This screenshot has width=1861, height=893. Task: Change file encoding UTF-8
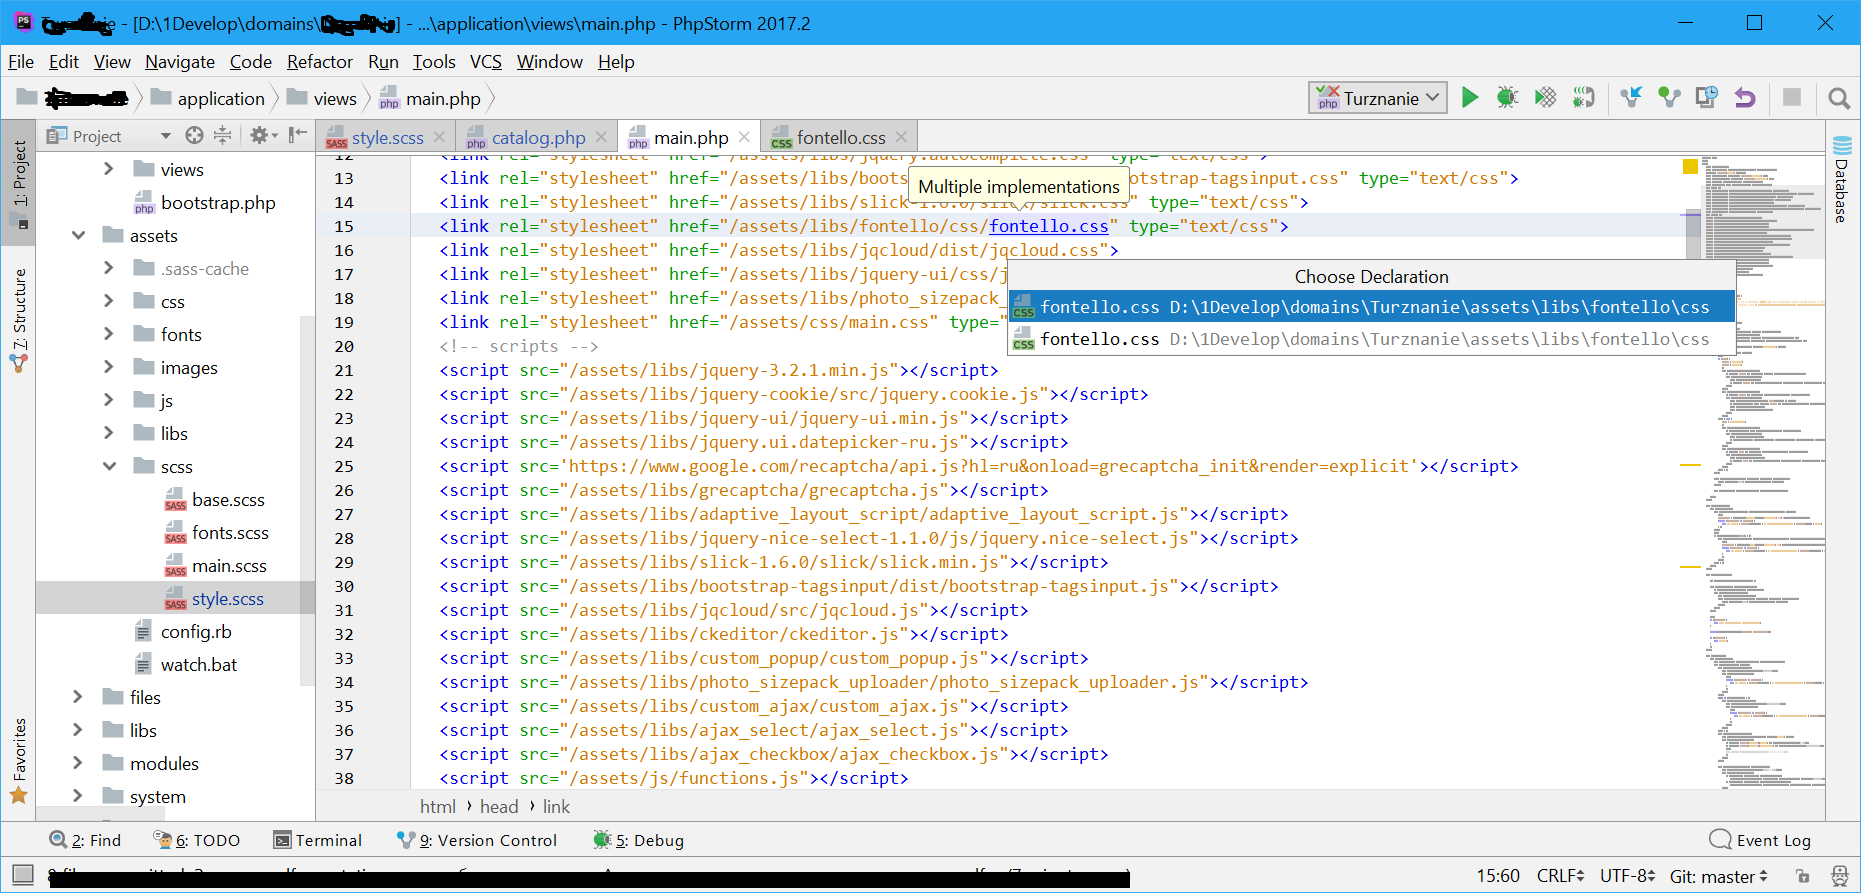[1627, 876]
